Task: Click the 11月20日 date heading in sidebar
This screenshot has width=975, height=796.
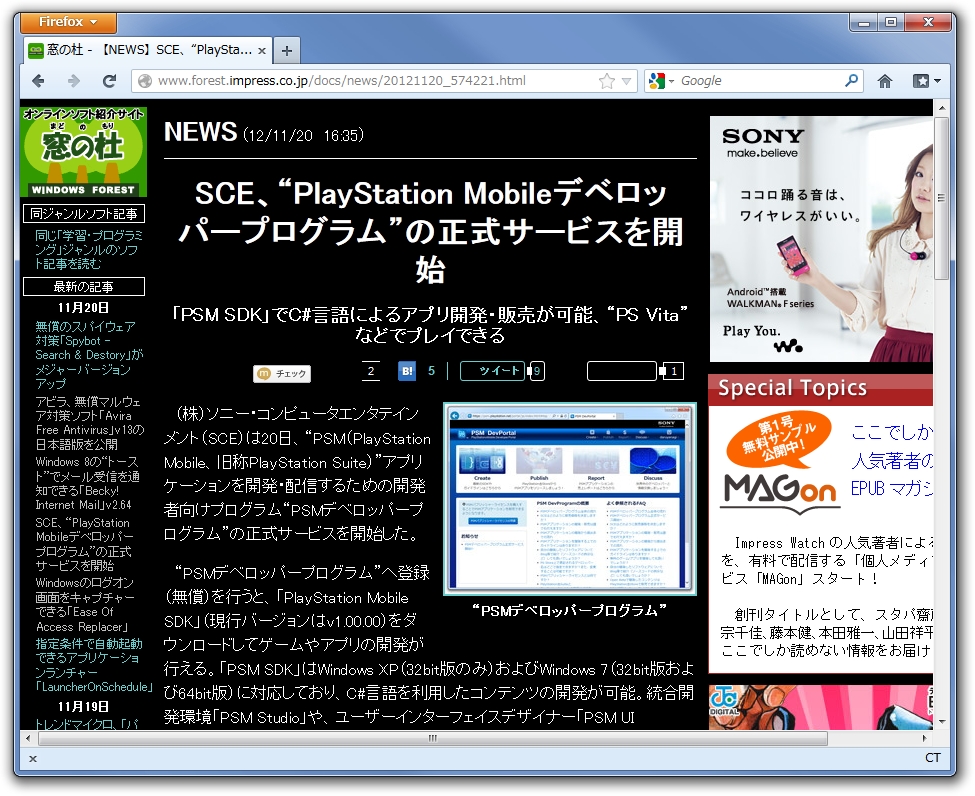Action: (x=83, y=308)
